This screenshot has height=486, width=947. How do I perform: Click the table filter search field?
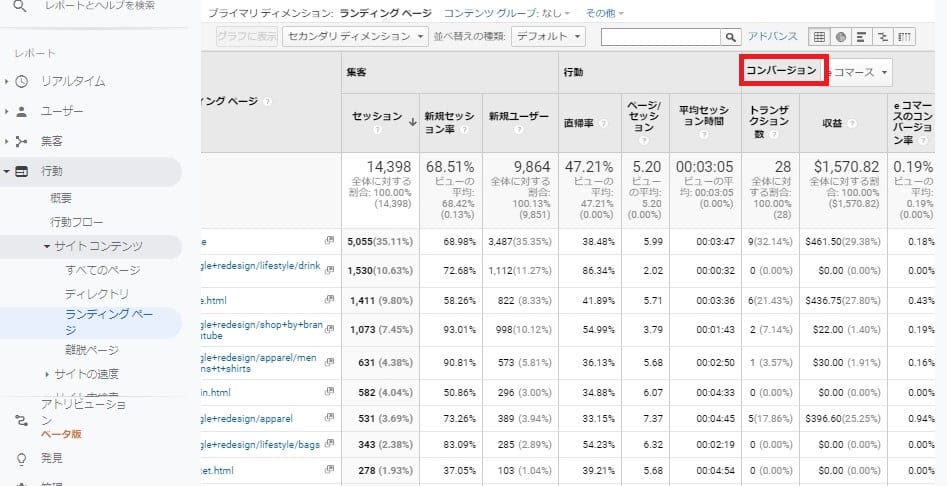[x=660, y=37]
